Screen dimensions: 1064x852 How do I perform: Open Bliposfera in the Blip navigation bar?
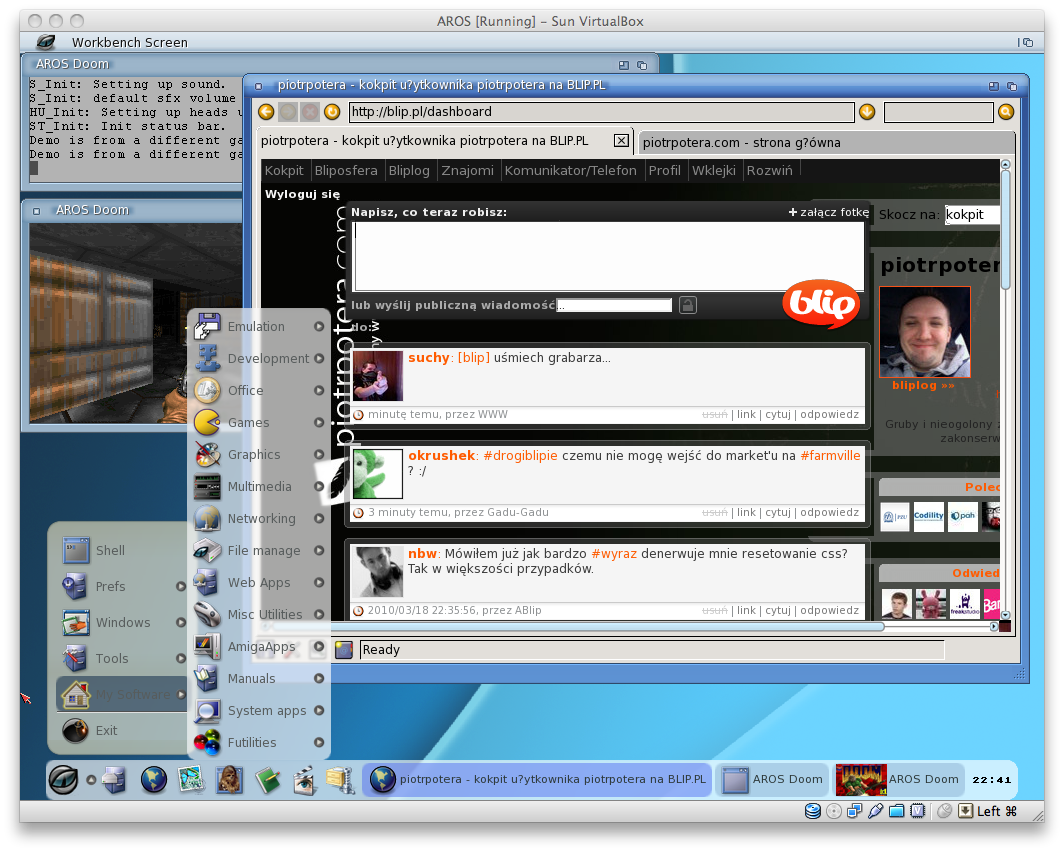pyautogui.click(x=346, y=170)
